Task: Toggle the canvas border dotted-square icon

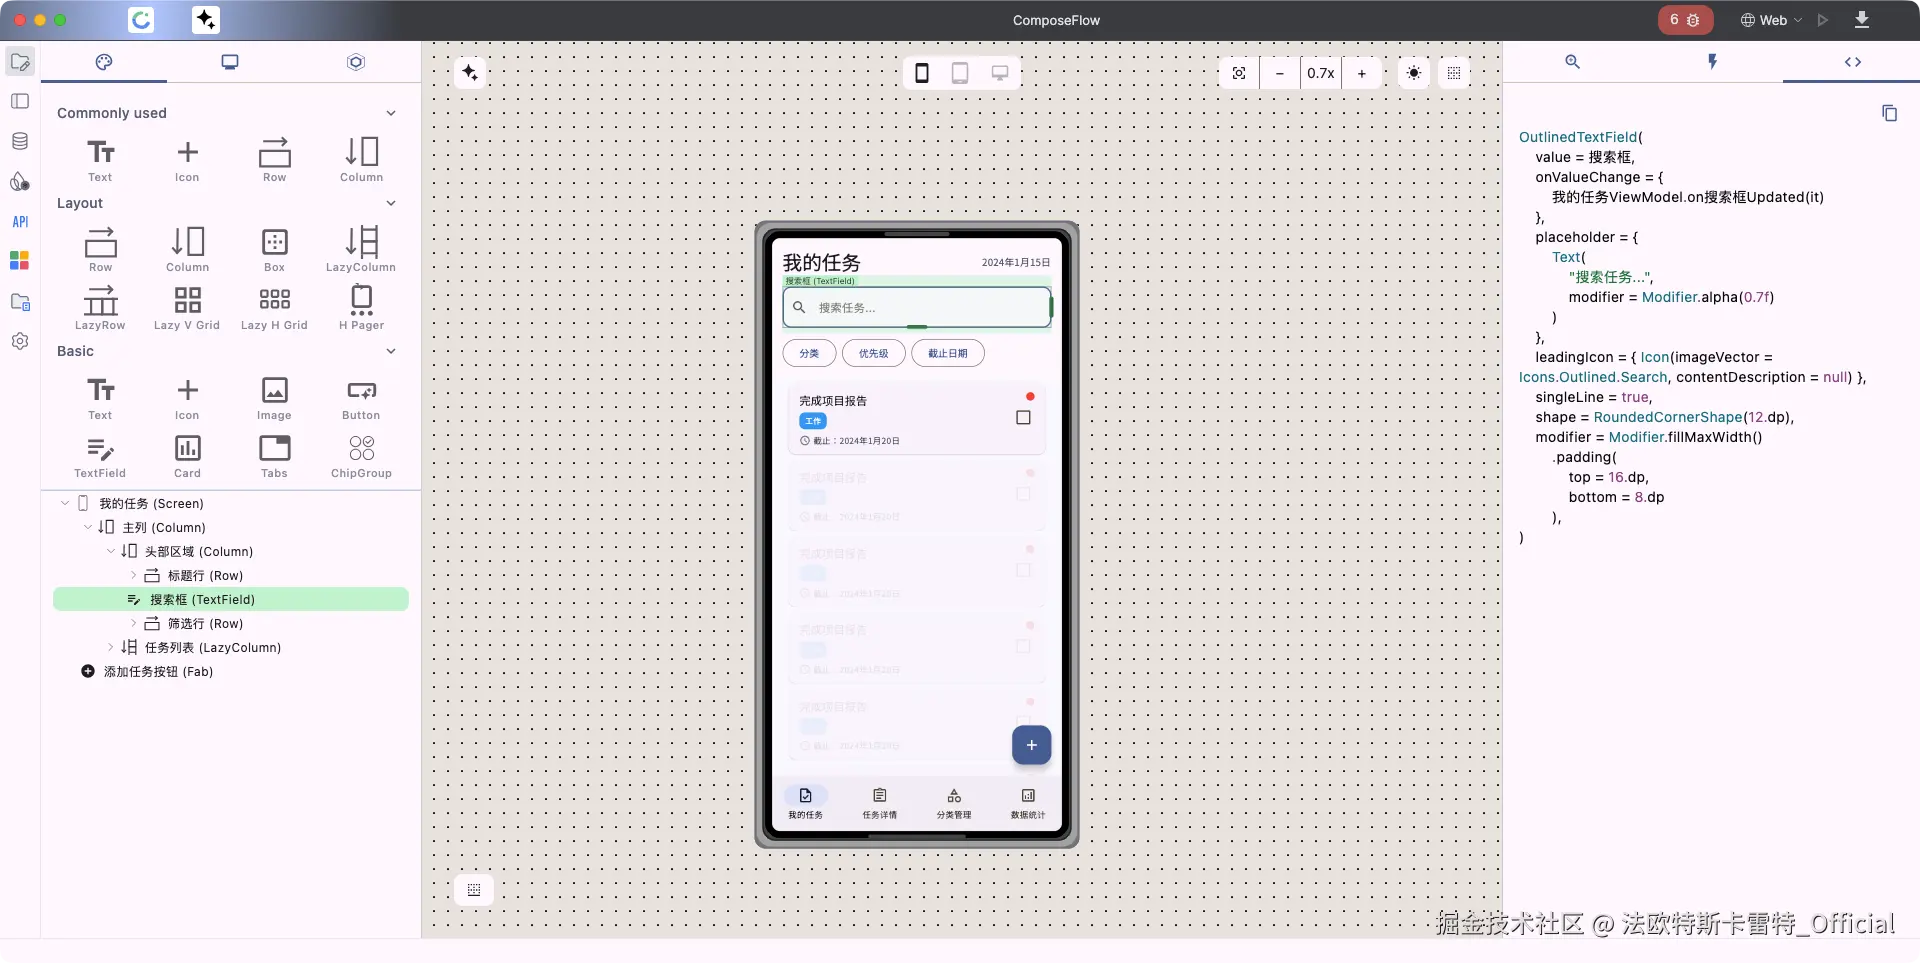Action: point(1454,73)
